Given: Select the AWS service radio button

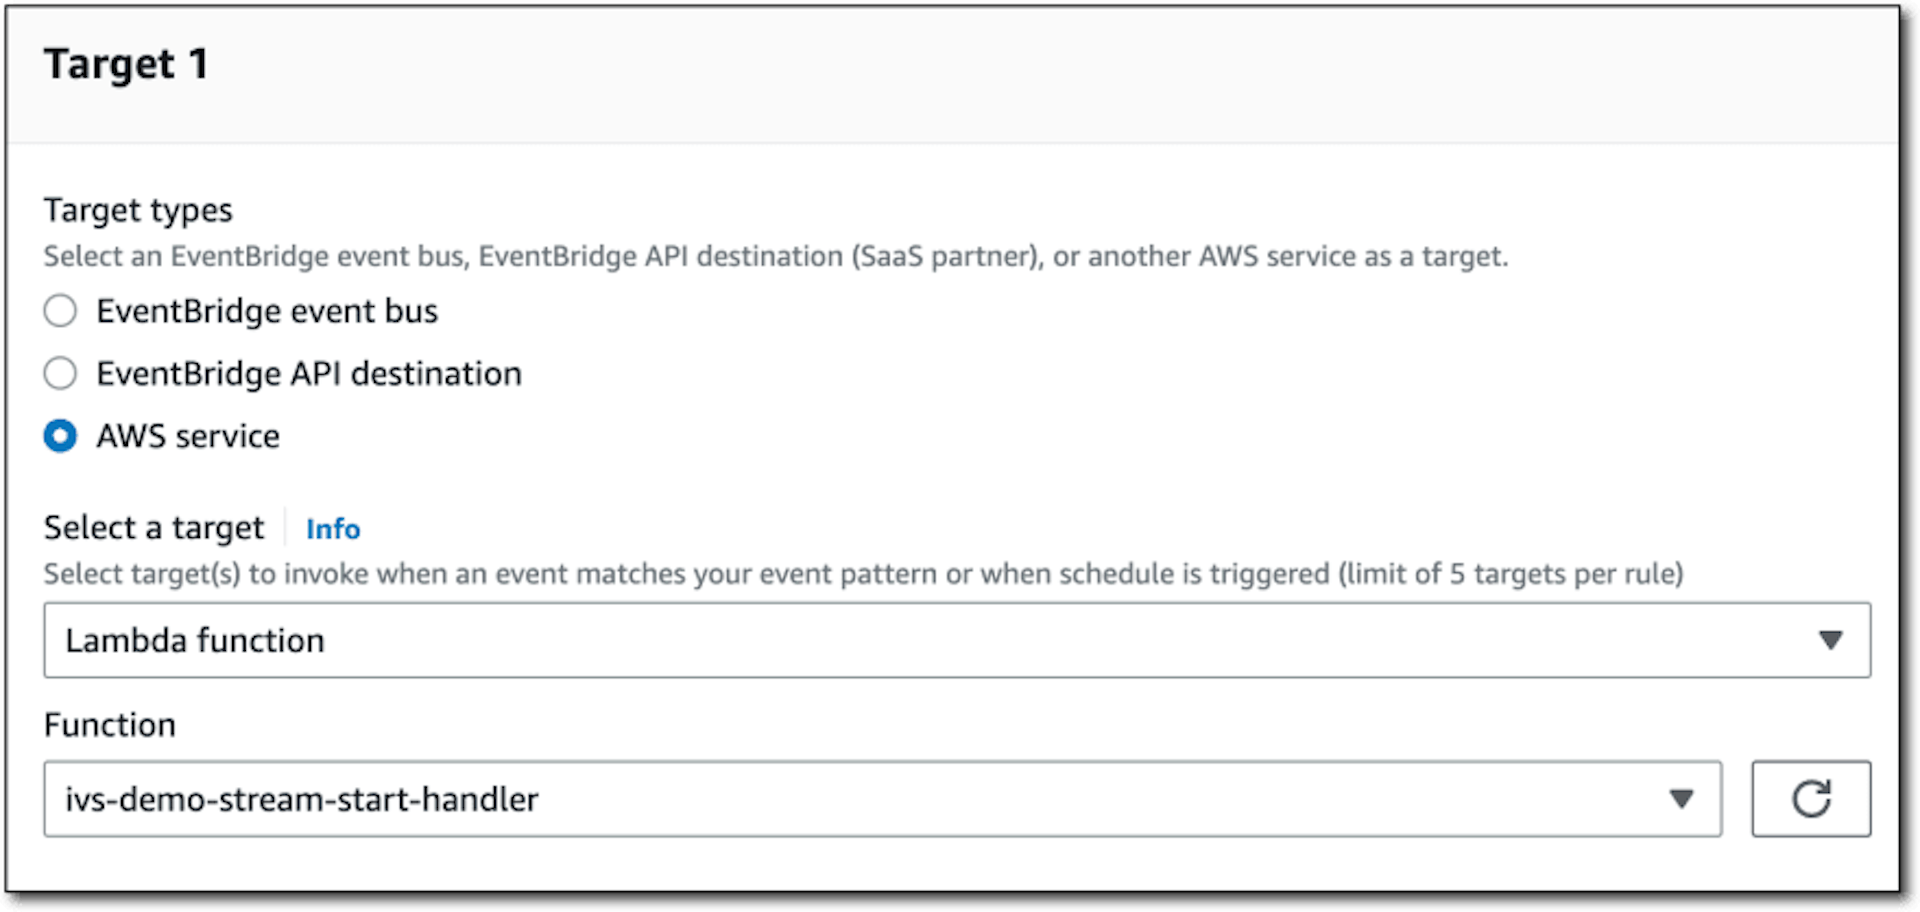Looking at the screenshot, I should click(x=60, y=436).
